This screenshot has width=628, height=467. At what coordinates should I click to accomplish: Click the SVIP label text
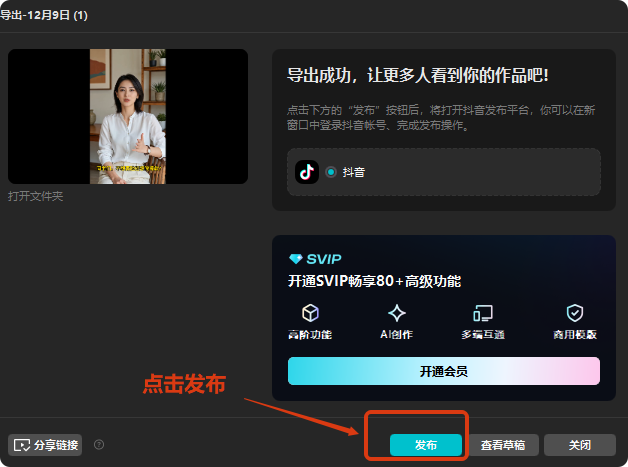click(x=324, y=259)
